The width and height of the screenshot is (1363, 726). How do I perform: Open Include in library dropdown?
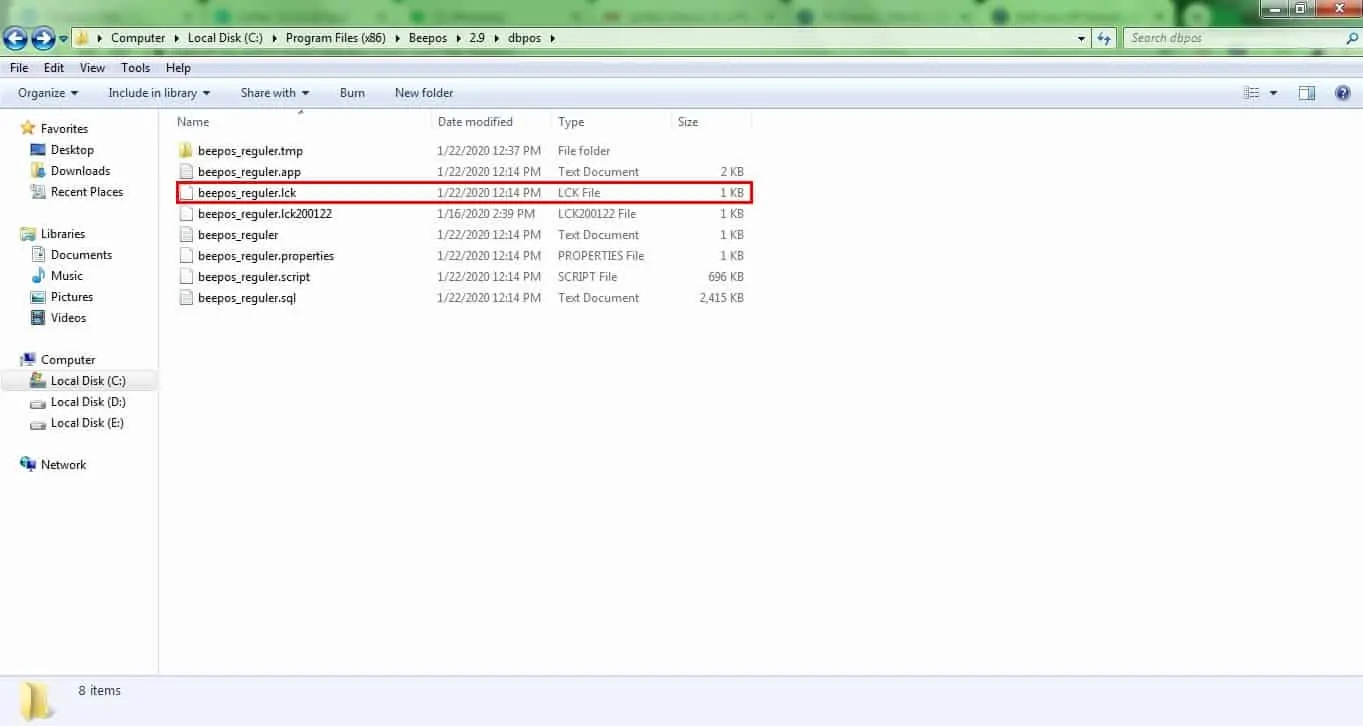point(159,93)
